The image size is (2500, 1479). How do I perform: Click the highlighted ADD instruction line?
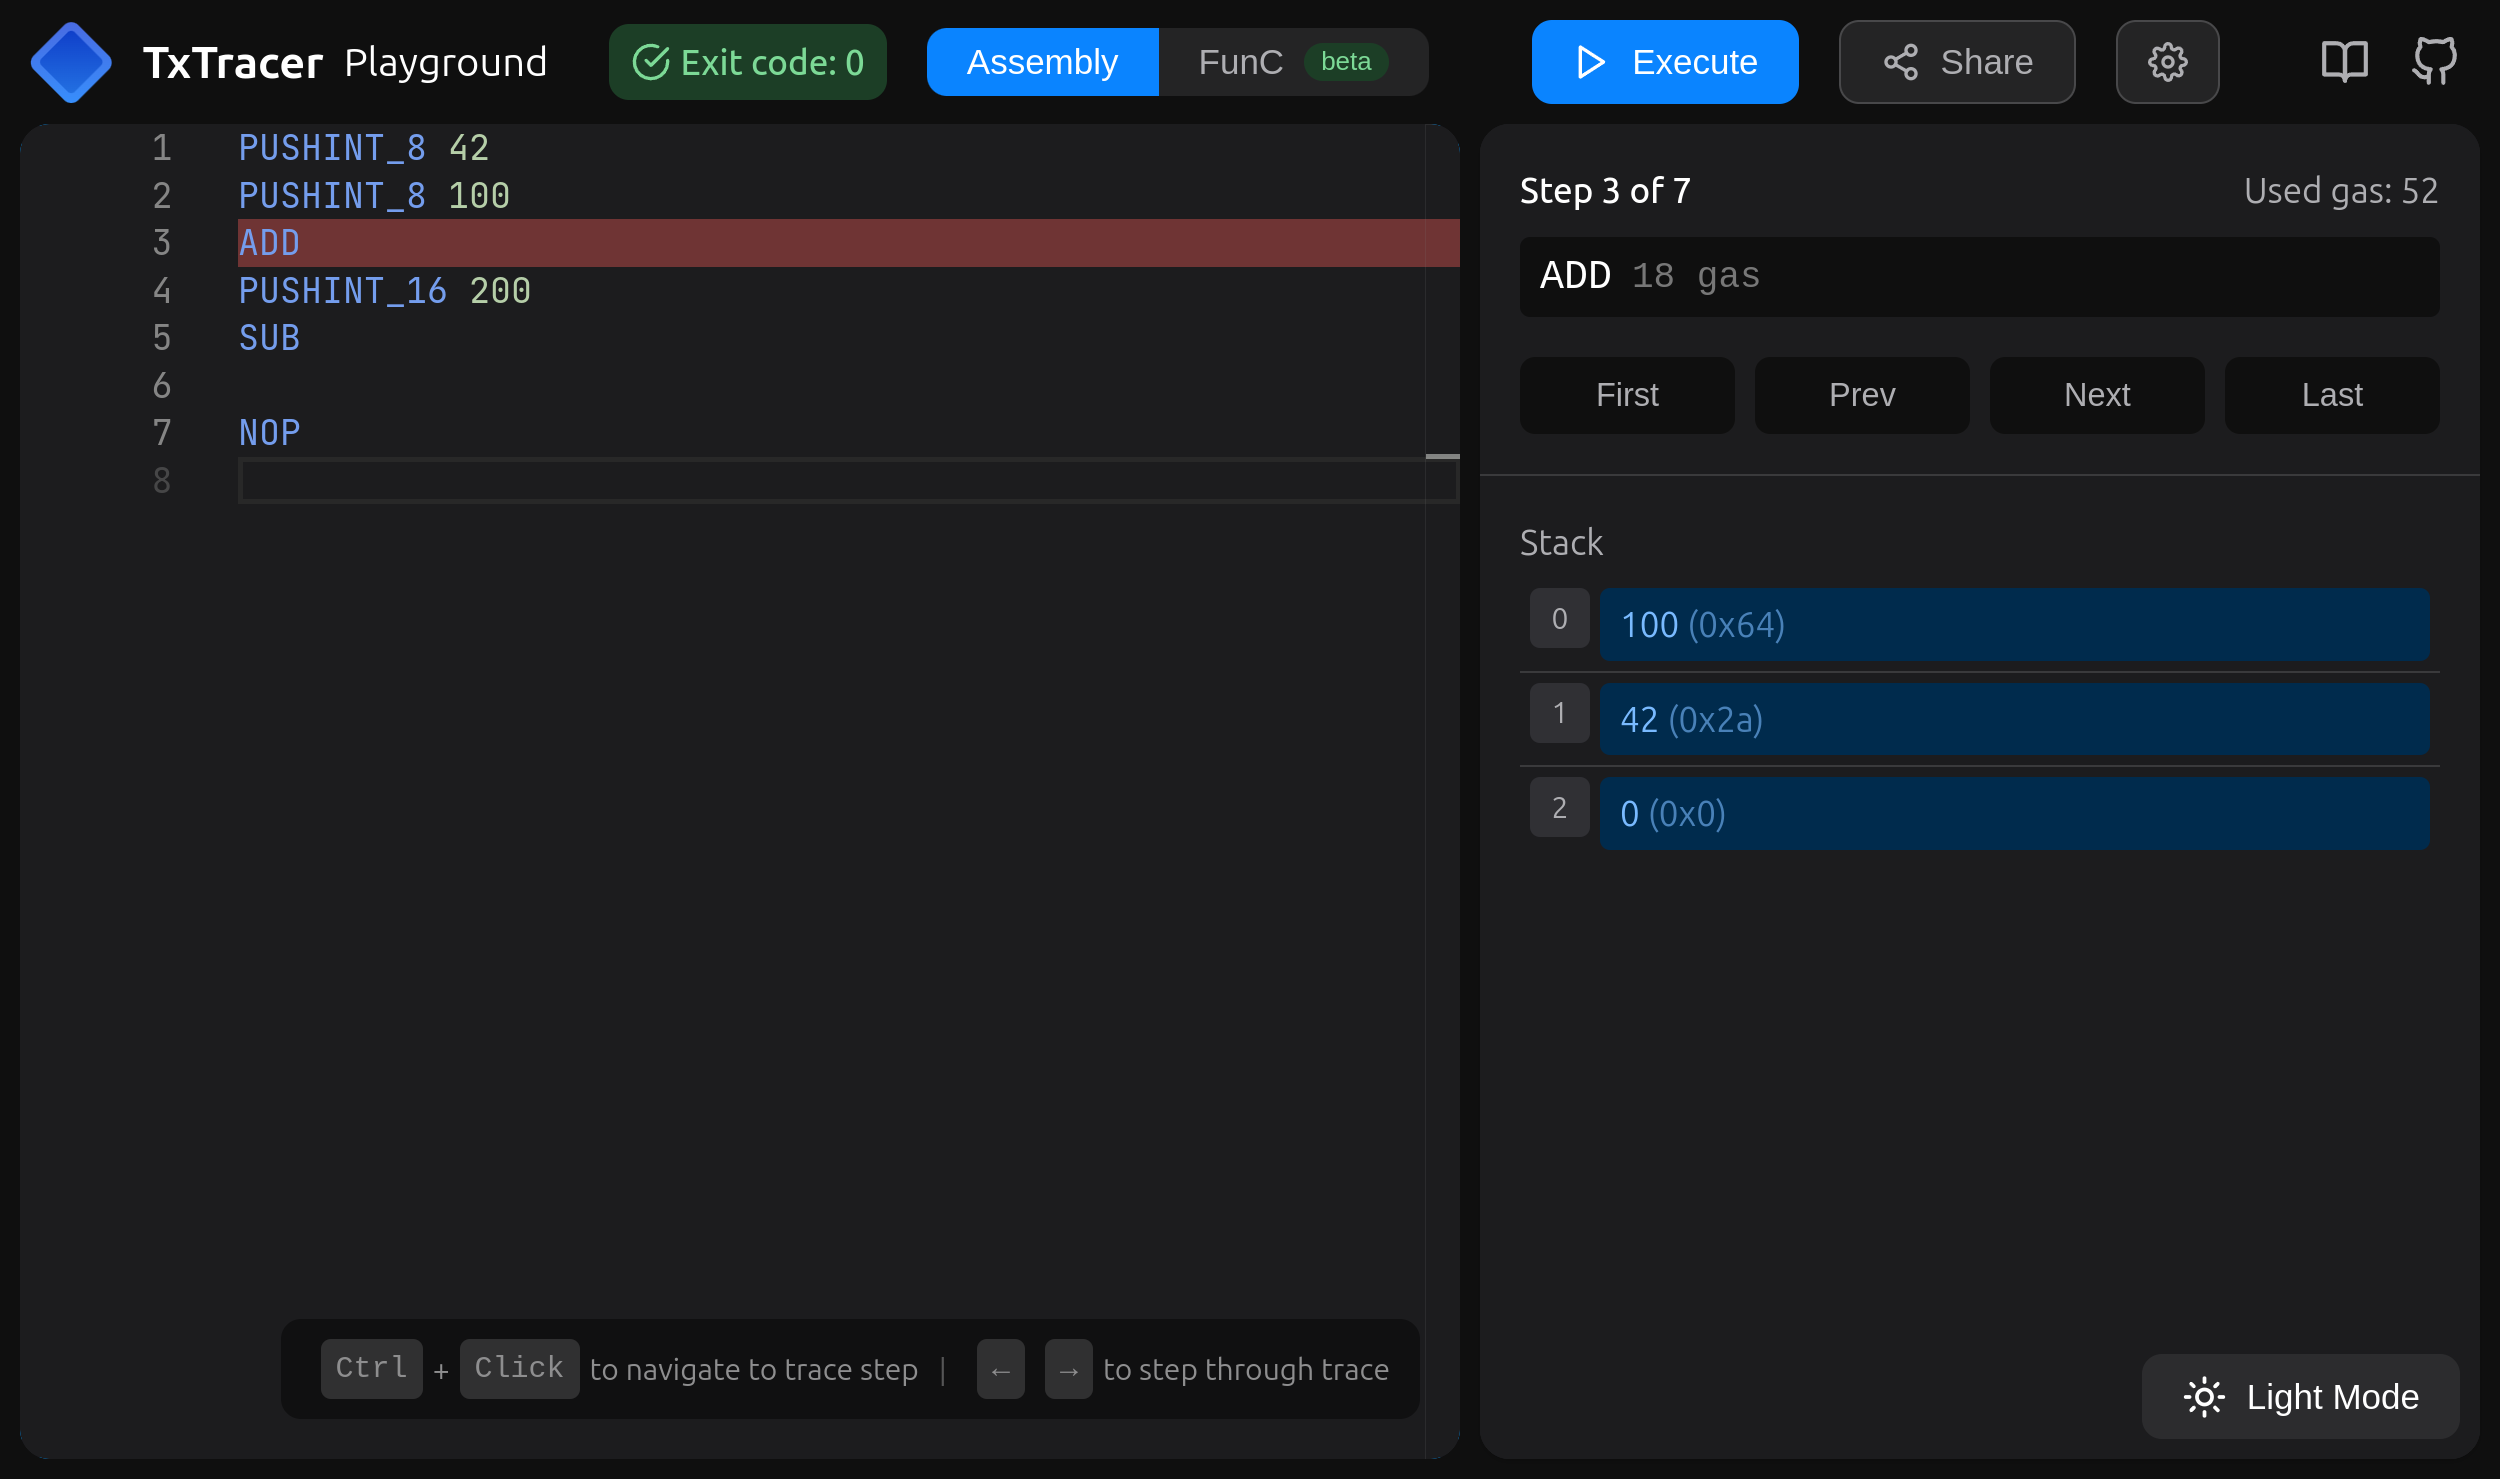click(x=848, y=243)
